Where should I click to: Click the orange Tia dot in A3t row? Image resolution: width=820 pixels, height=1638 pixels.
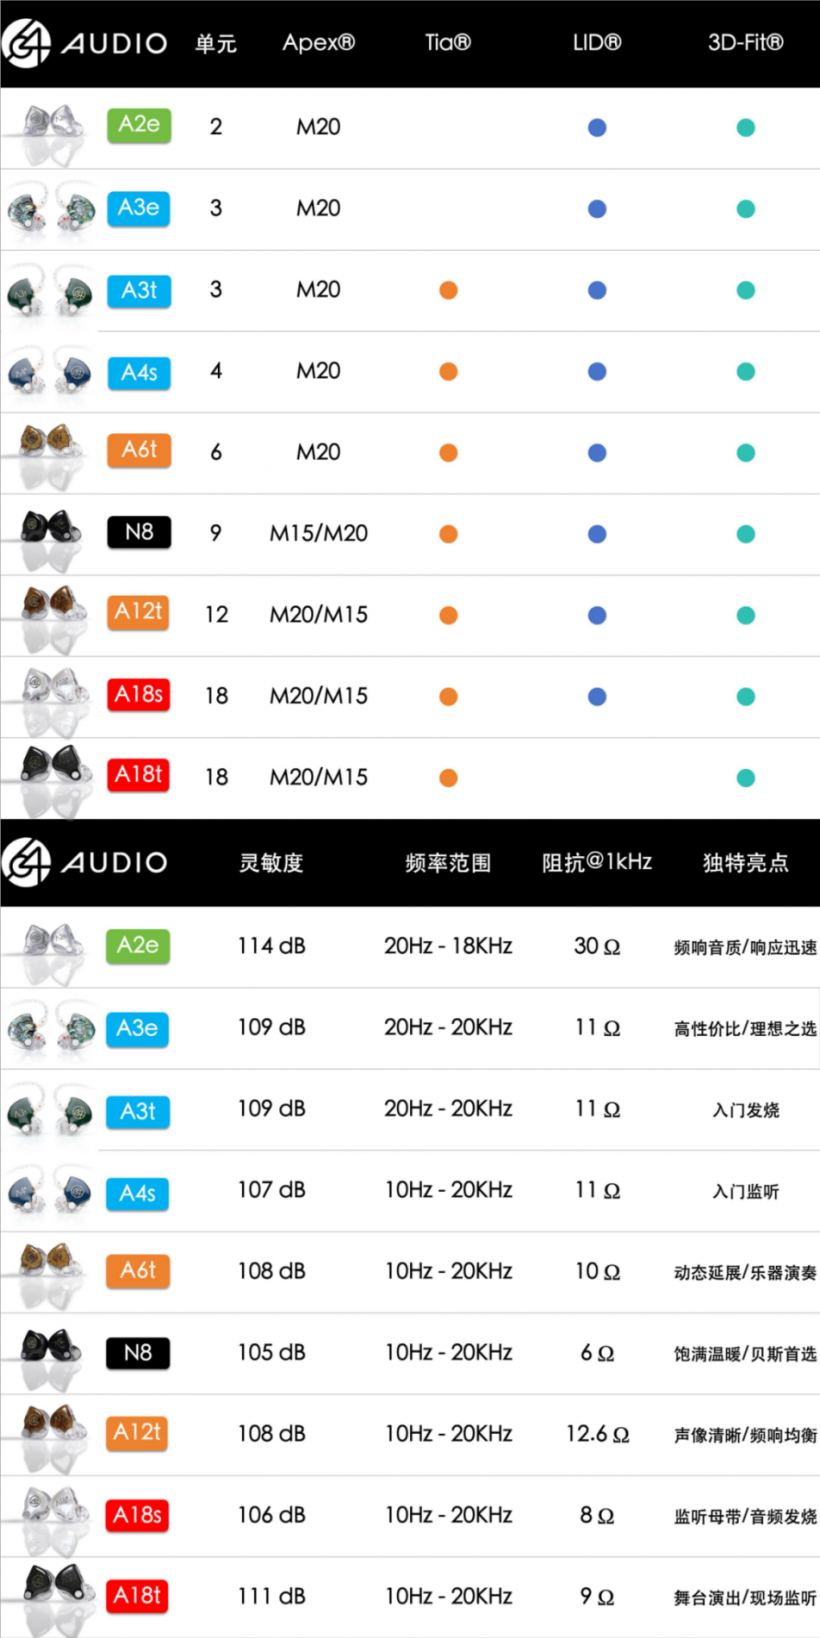click(x=448, y=290)
